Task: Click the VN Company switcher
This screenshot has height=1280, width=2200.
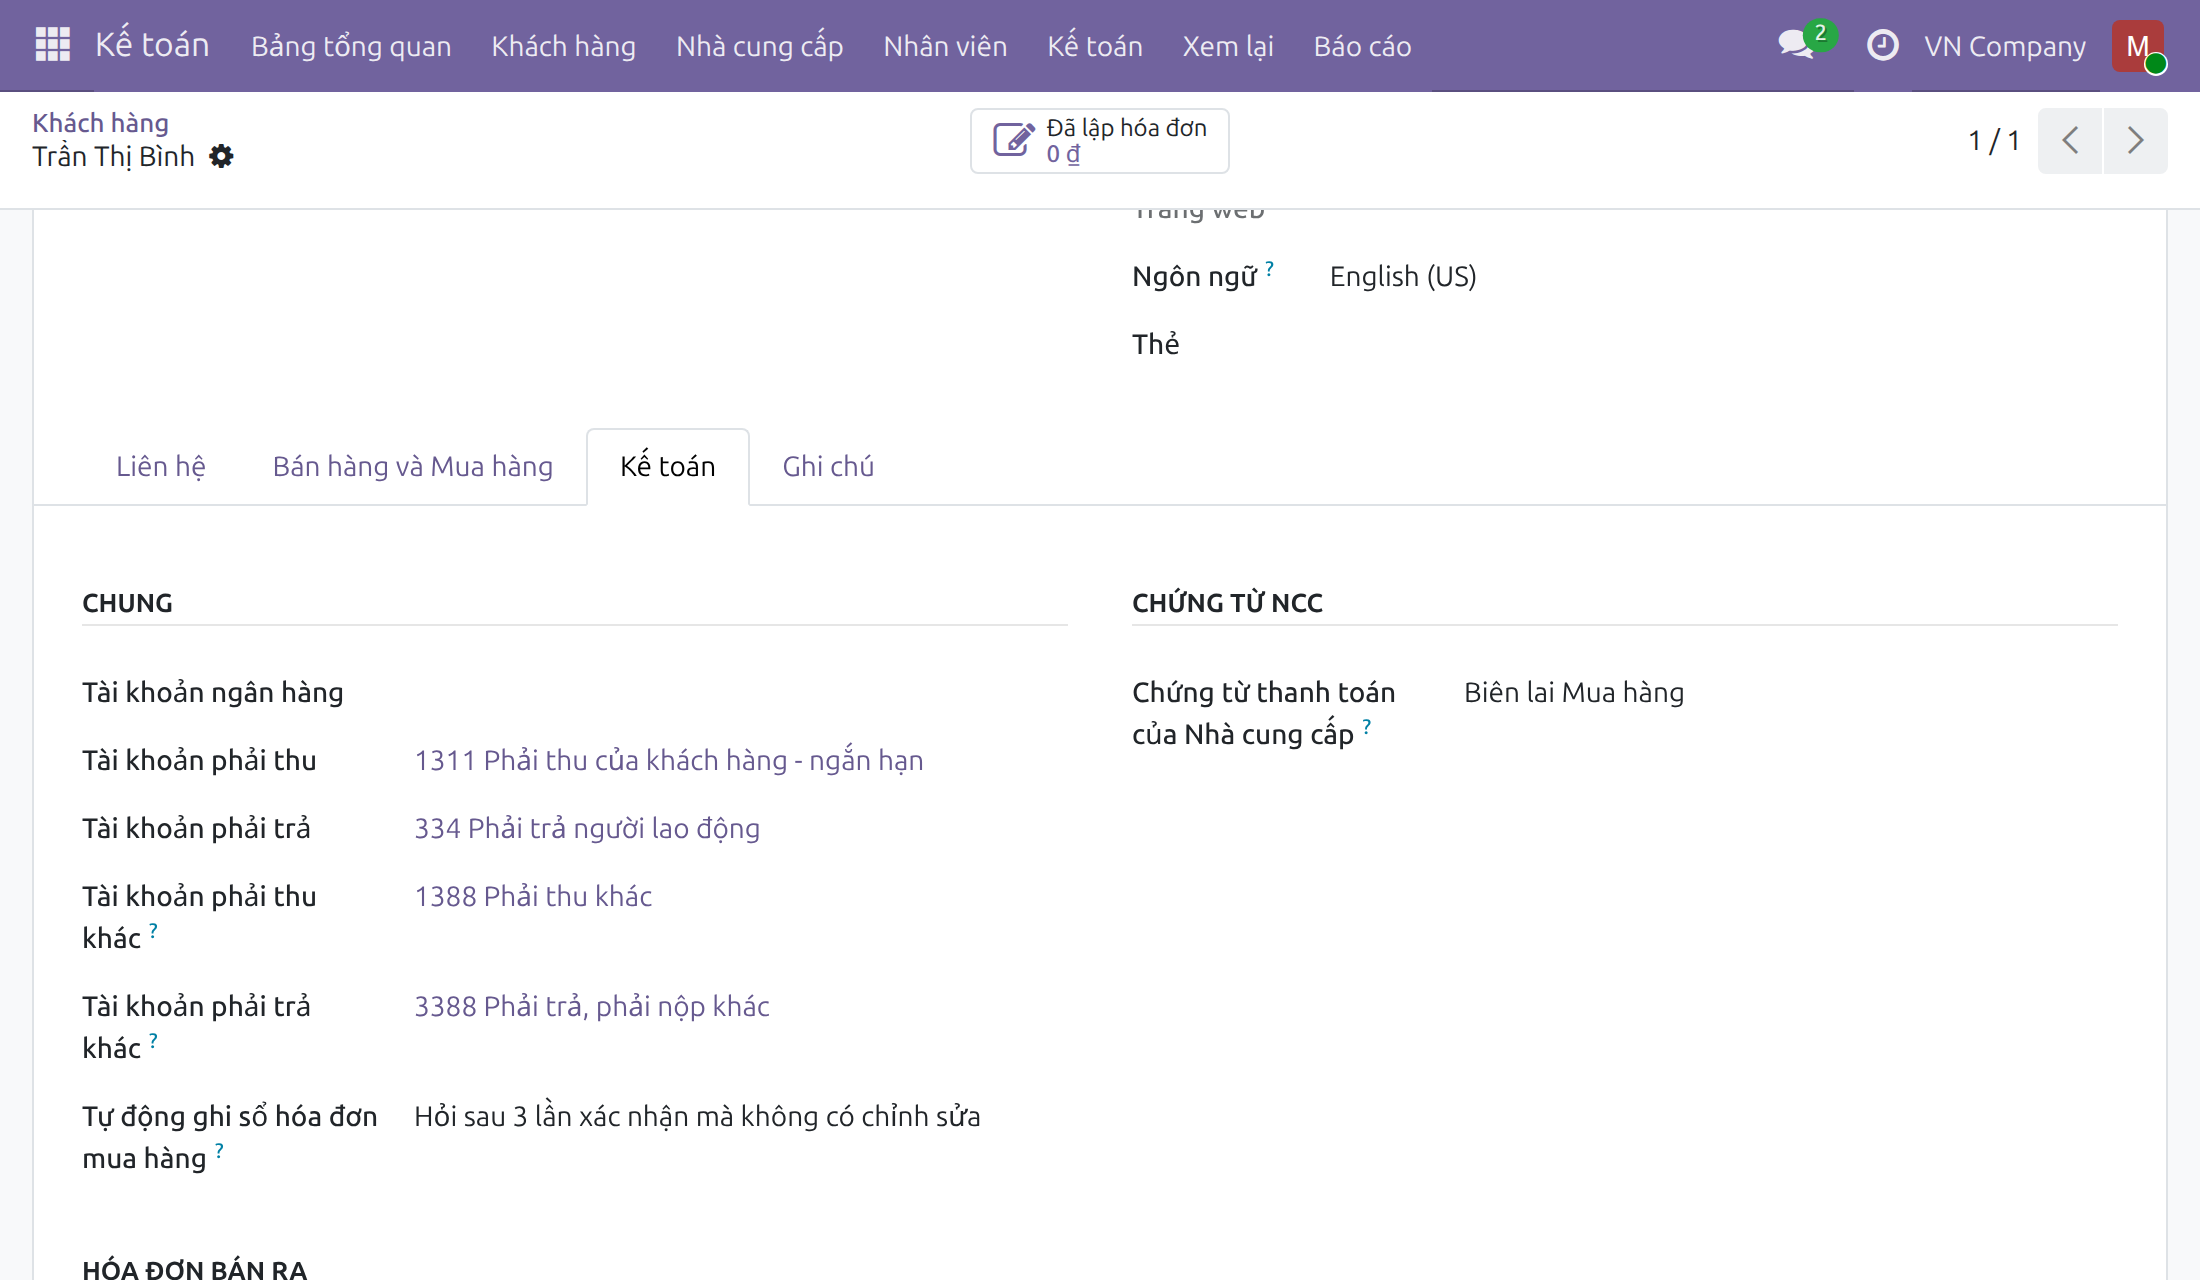Action: [2005, 46]
